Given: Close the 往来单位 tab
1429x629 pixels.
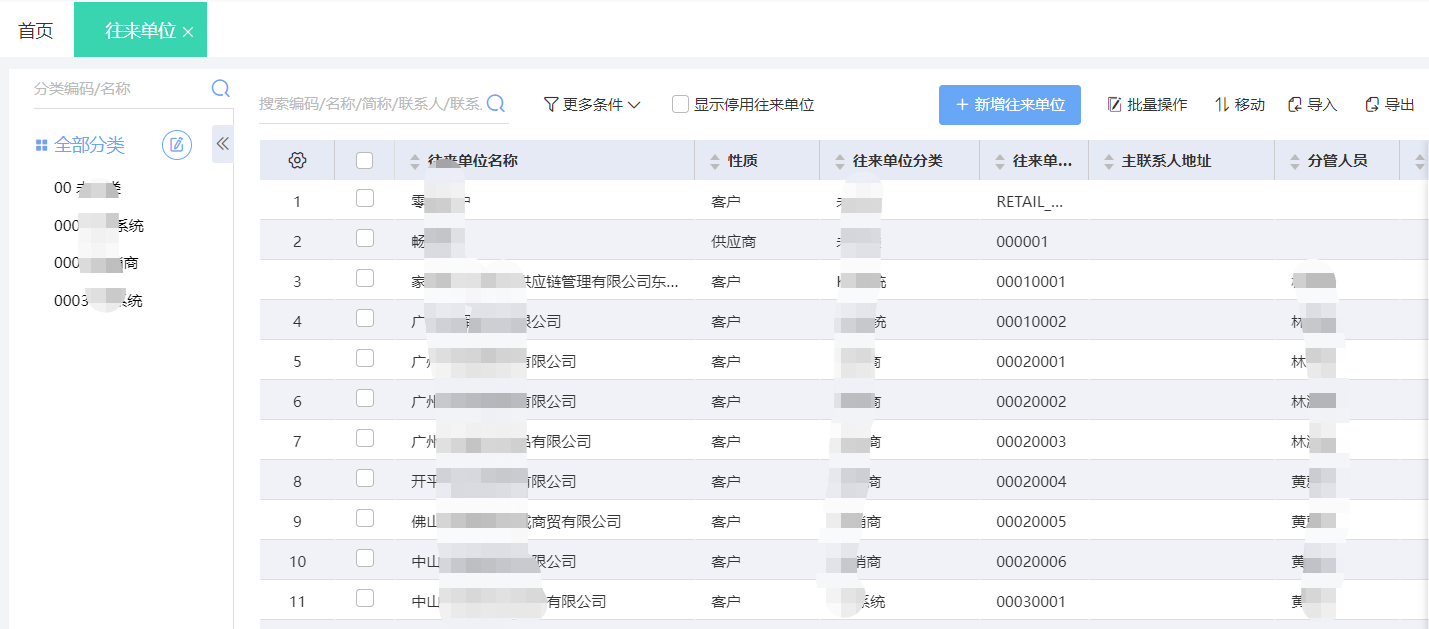Looking at the screenshot, I should (188, 32).
